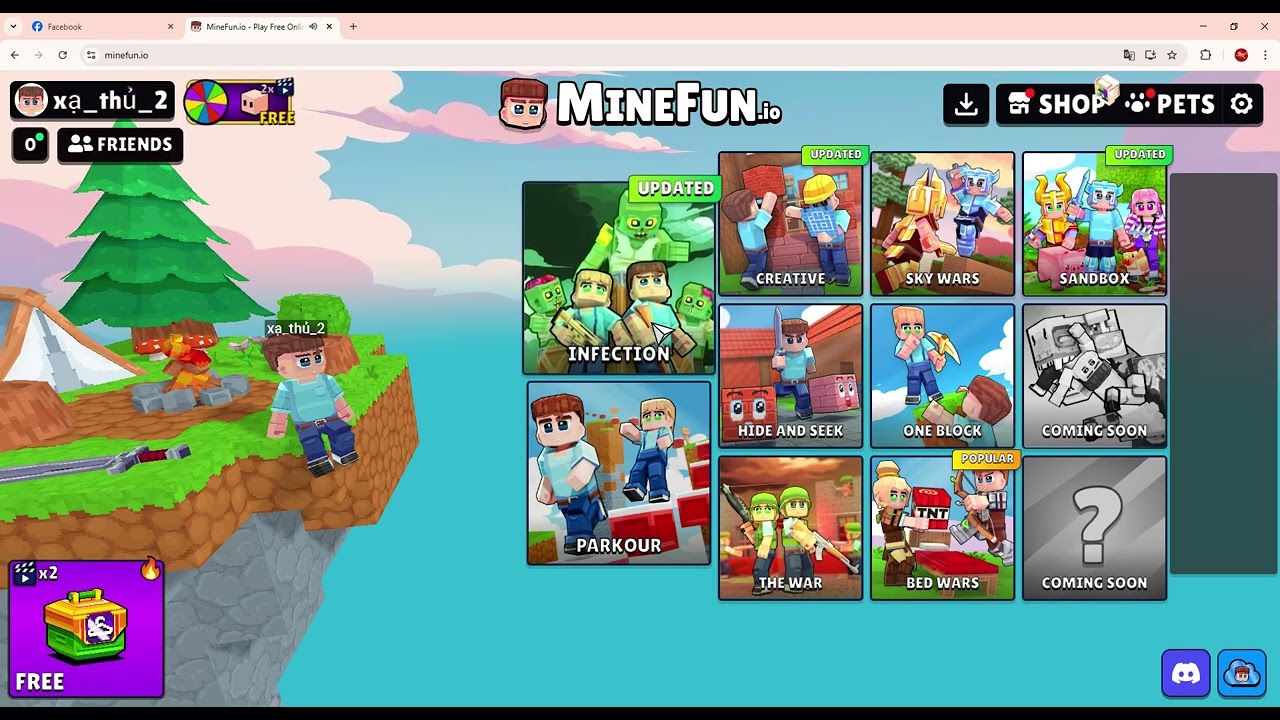Close the MineFun.io tab
Screen dimensions: 1280x720
point(328,26)
